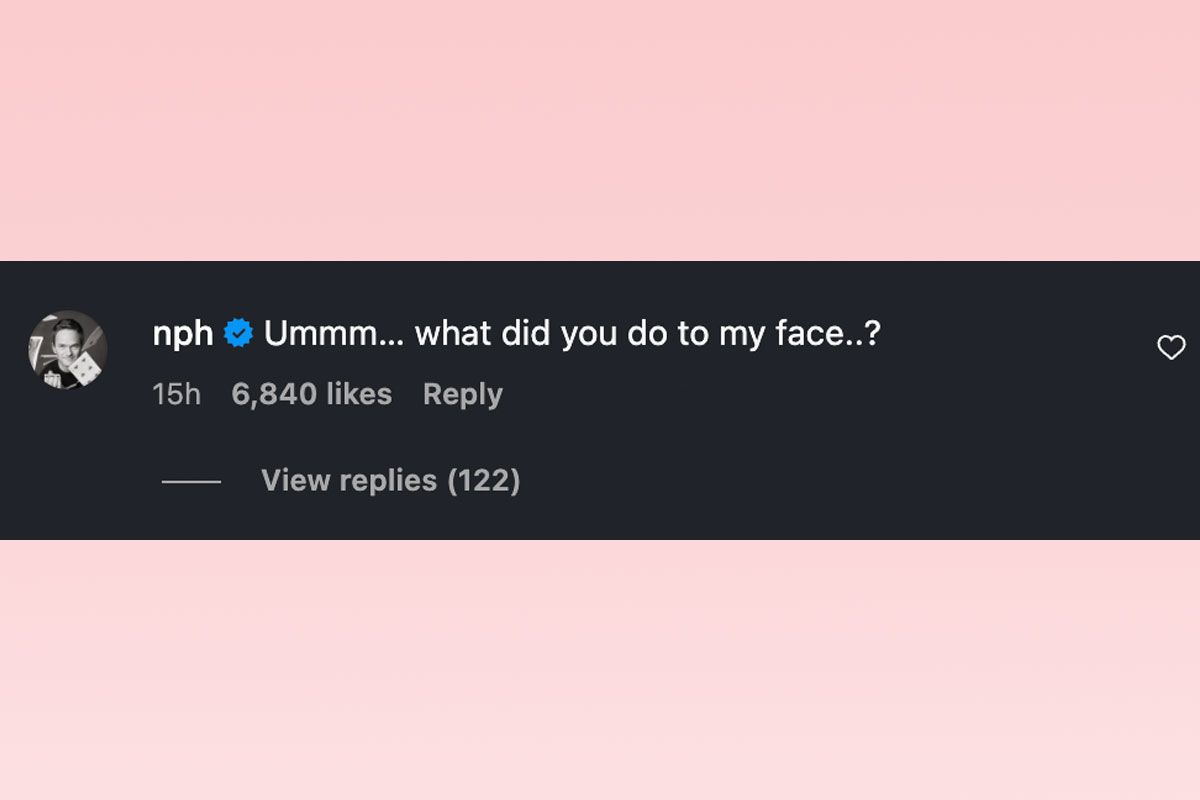Reply to nph's comment
The height and width of the screenshot is (800, 1200).
click(x=462, y=394)
